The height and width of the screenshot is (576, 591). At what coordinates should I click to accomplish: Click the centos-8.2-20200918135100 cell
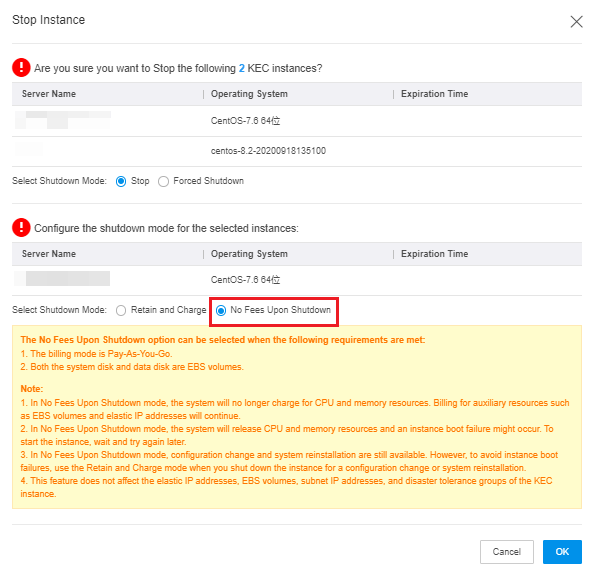click(x=268, y=151)
